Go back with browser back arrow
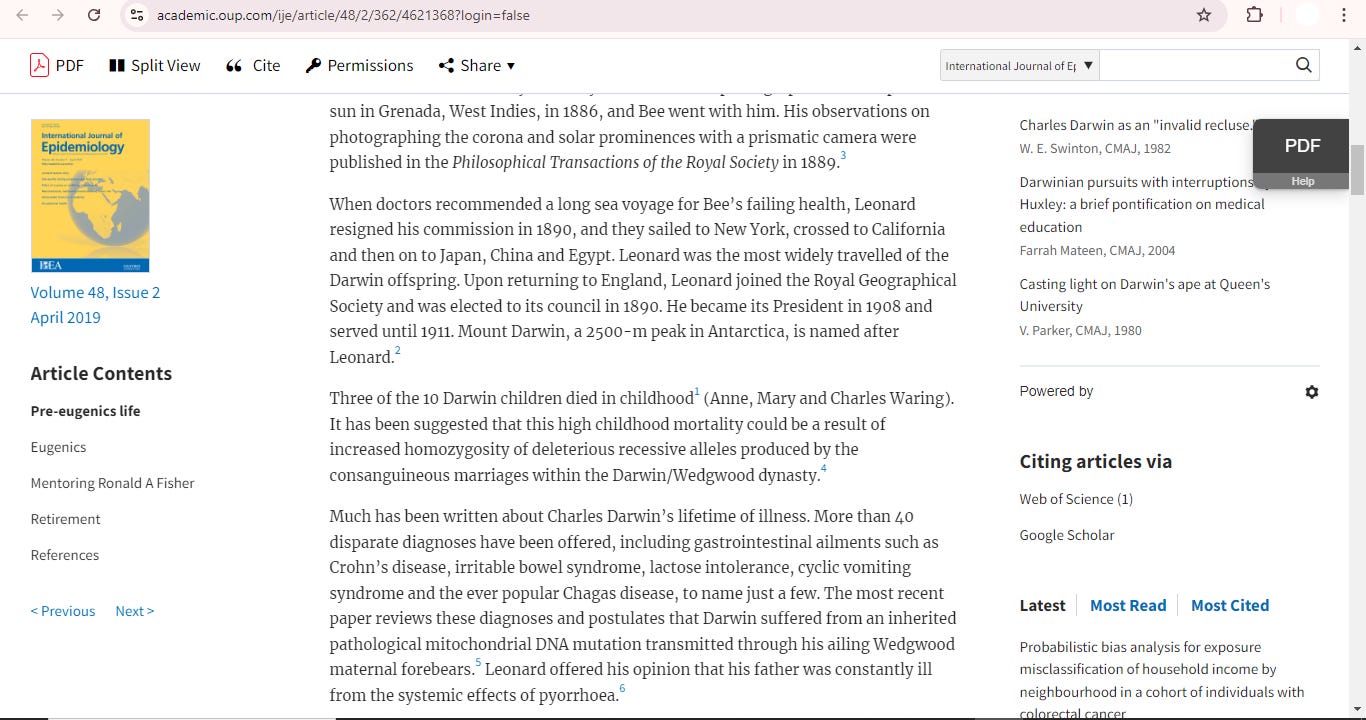The image size is (1366, 720). pyautogui.click(x=22, y=15)
